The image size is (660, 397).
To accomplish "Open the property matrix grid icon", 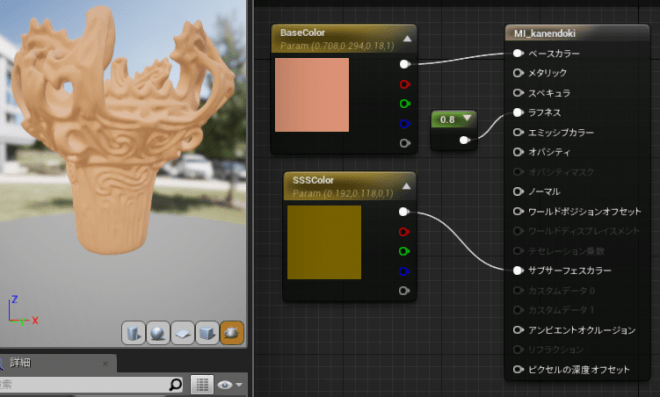I will (x=202, y=384).
